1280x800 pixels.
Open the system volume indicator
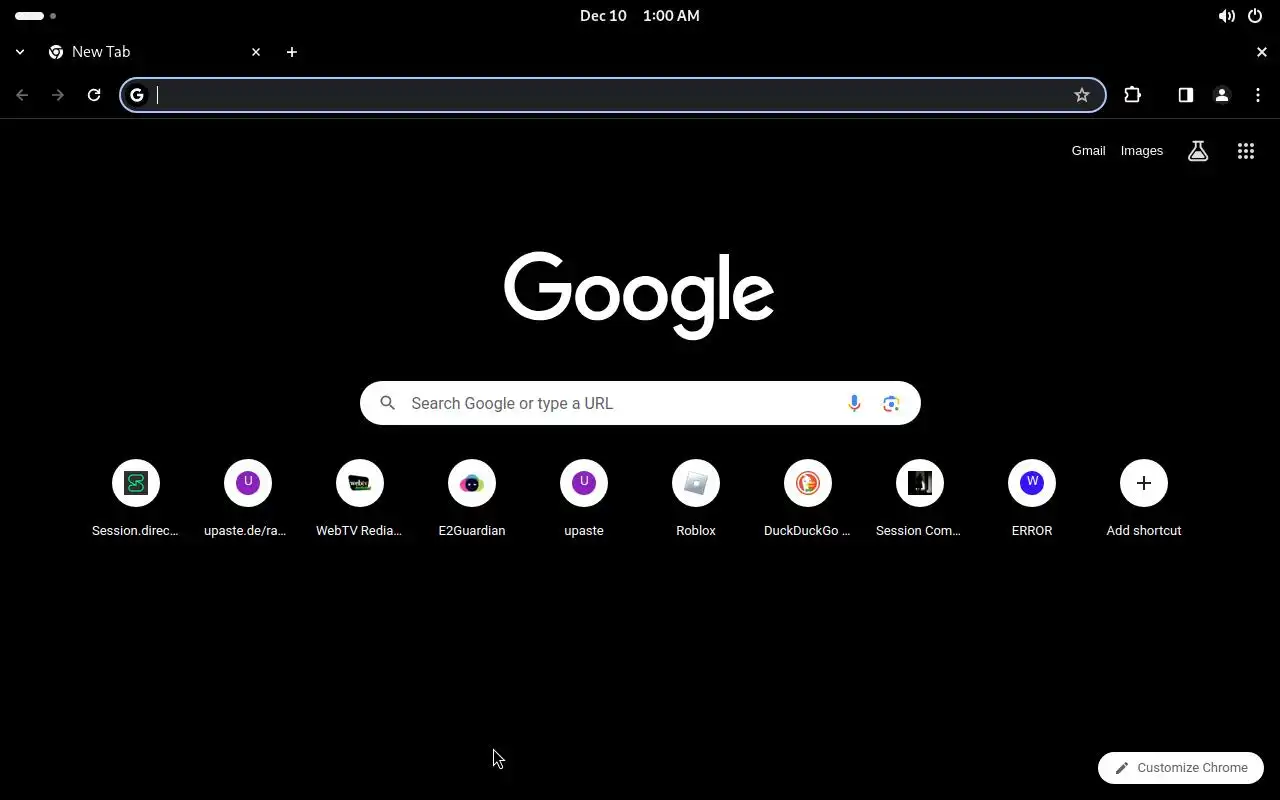pos(1226,16)
